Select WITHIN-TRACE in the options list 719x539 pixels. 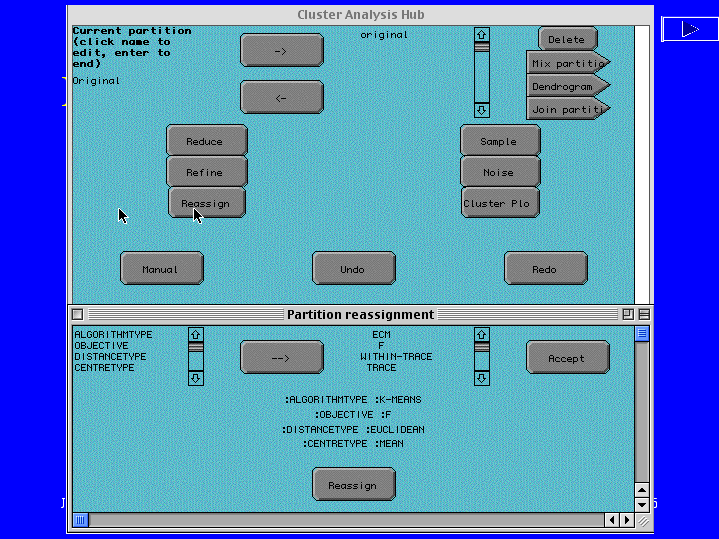click(x=396, y=356)
